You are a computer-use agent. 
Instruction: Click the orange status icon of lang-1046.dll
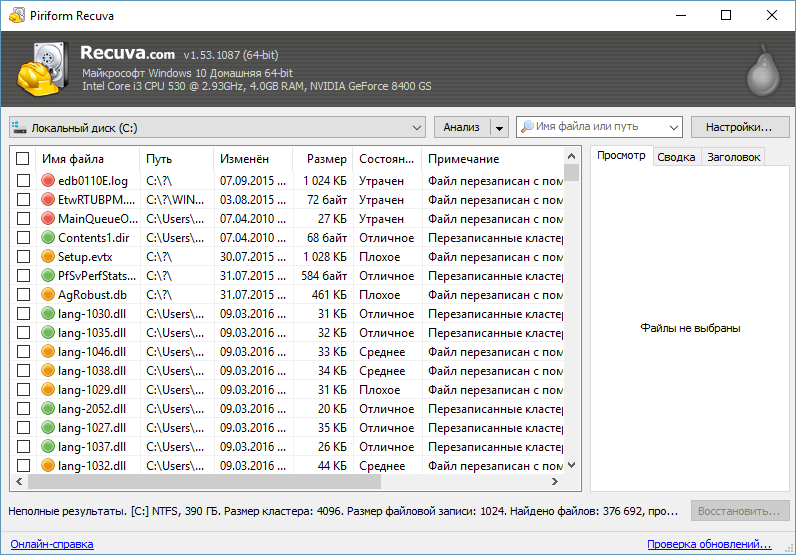tap(48, 351)
